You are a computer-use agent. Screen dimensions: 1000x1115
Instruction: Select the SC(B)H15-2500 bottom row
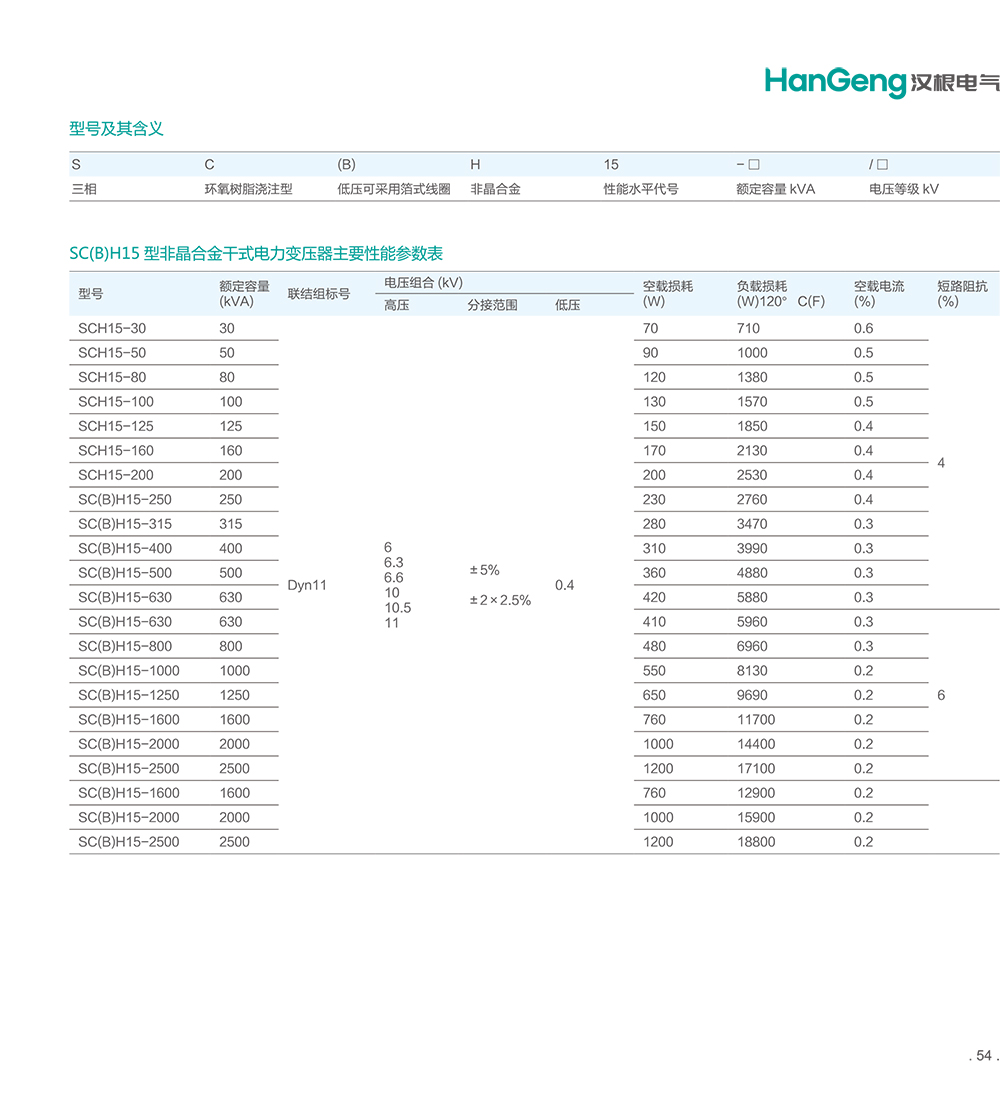tap(128, 841)
